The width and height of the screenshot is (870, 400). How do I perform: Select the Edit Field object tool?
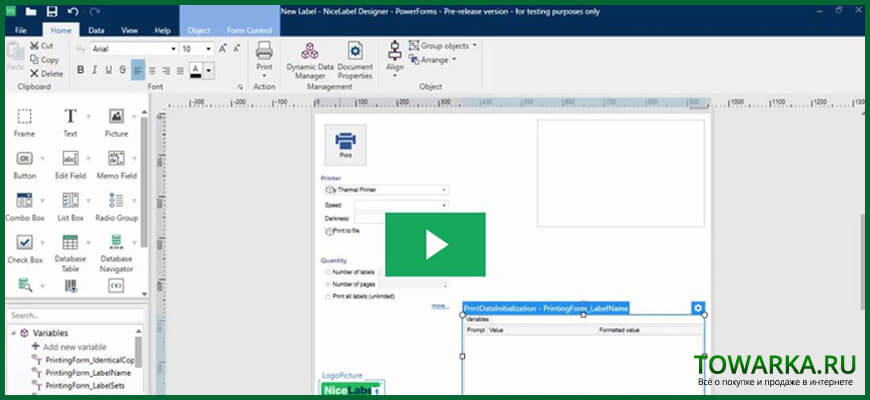pos(70,165)
